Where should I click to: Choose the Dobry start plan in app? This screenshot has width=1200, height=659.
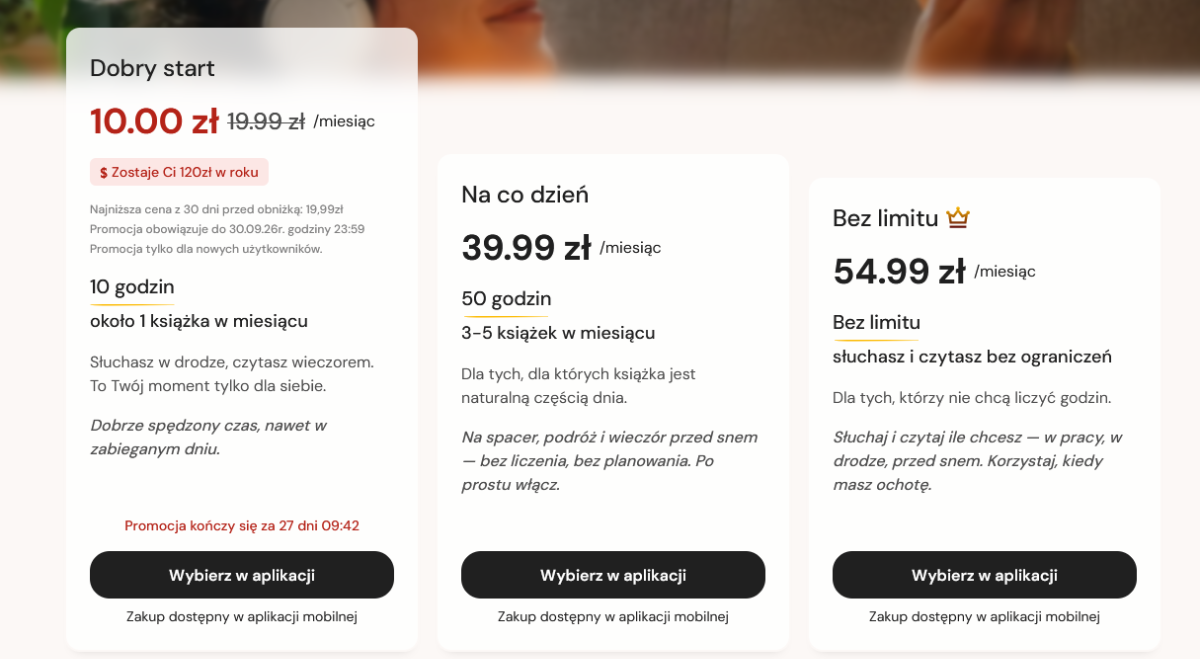(x=242, y=575)
